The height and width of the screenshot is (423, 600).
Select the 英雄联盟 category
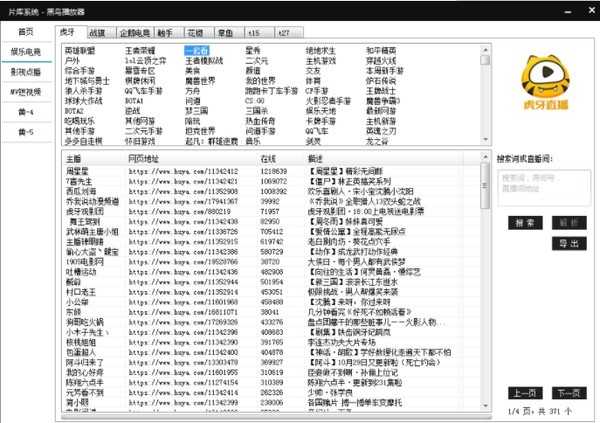[x=80, y=51]
